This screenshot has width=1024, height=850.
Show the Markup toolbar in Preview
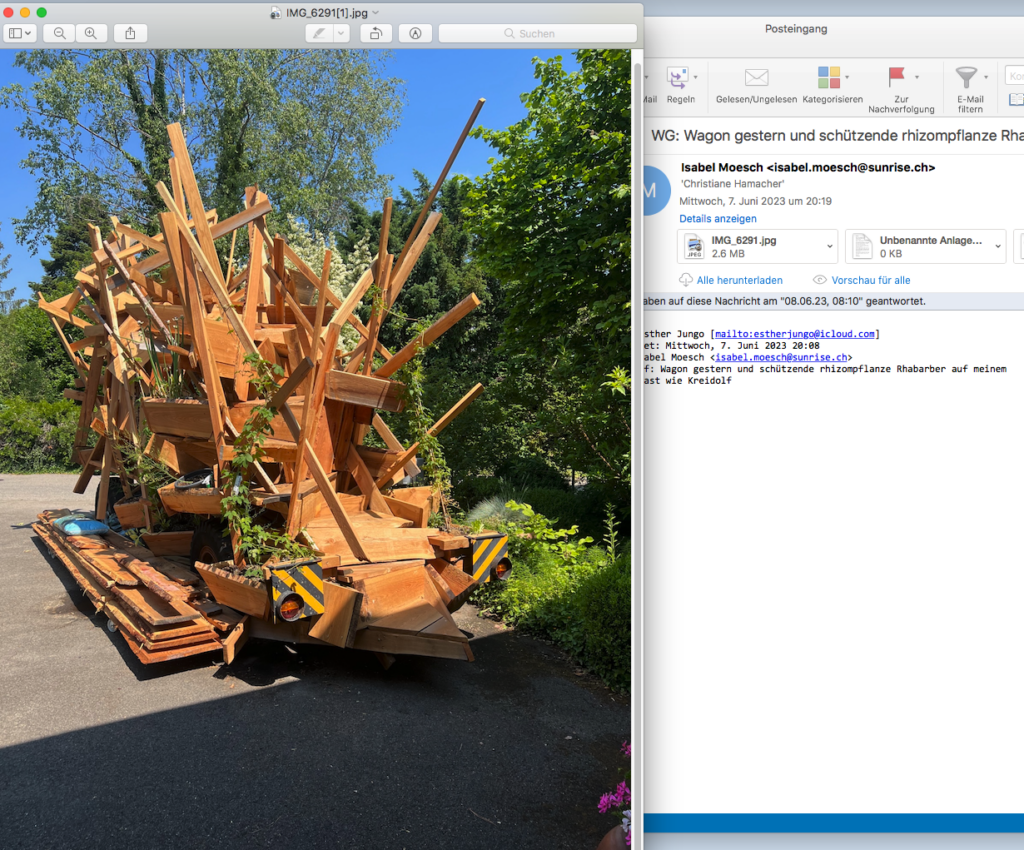click(x=415, y=33)
